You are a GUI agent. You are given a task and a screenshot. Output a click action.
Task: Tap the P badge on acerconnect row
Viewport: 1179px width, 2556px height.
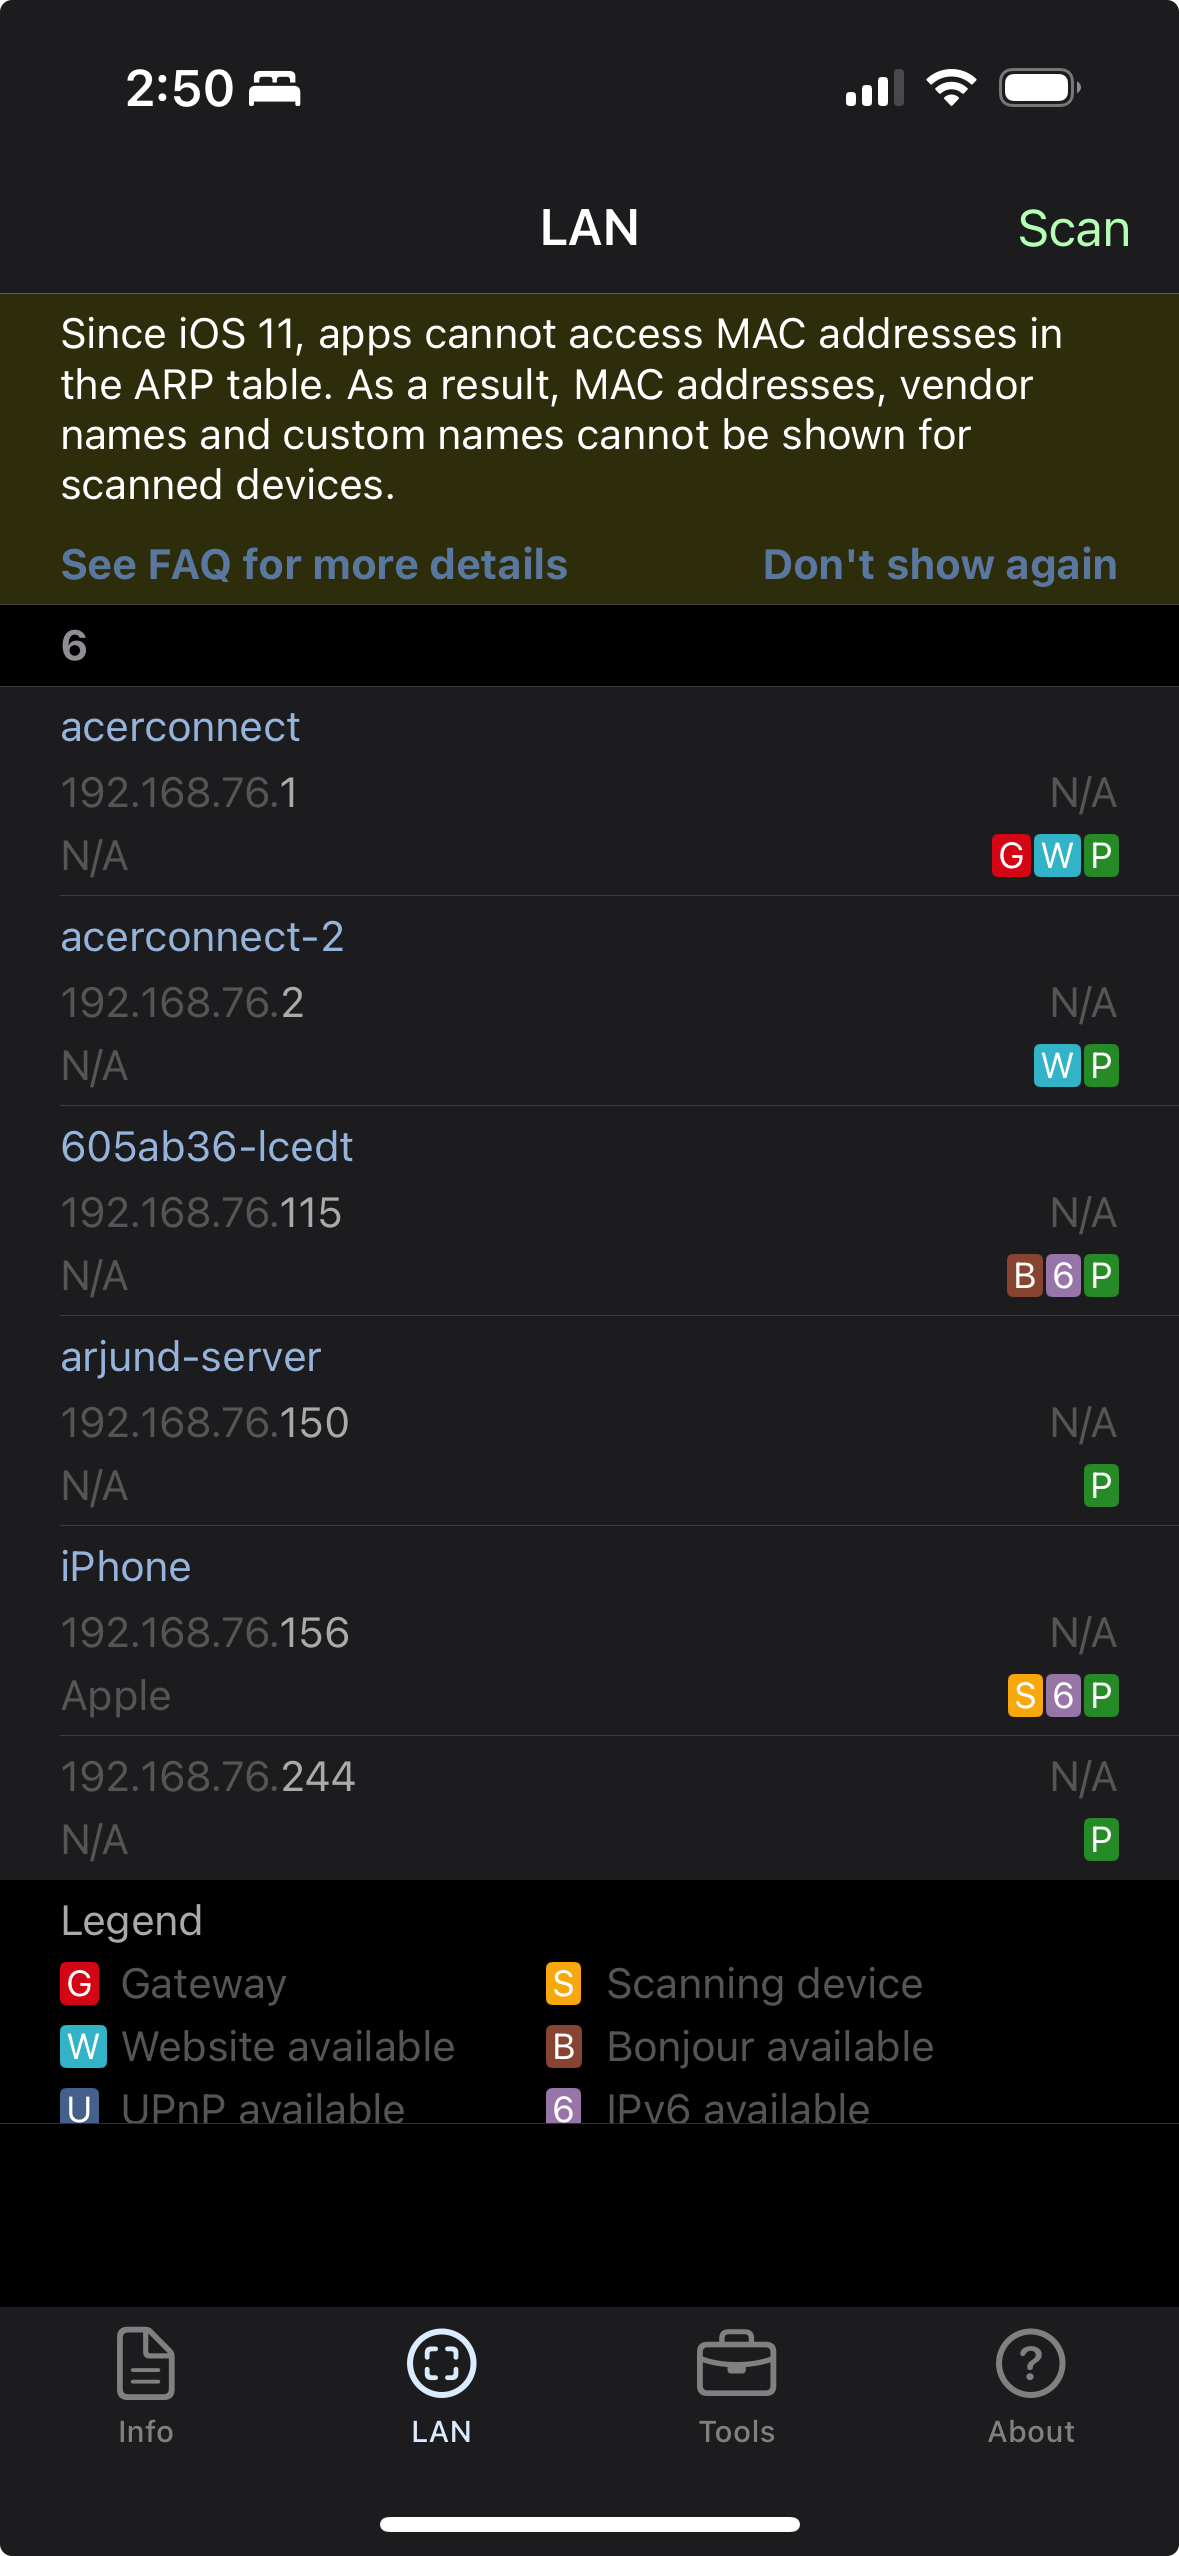[x=1100, y=856]
